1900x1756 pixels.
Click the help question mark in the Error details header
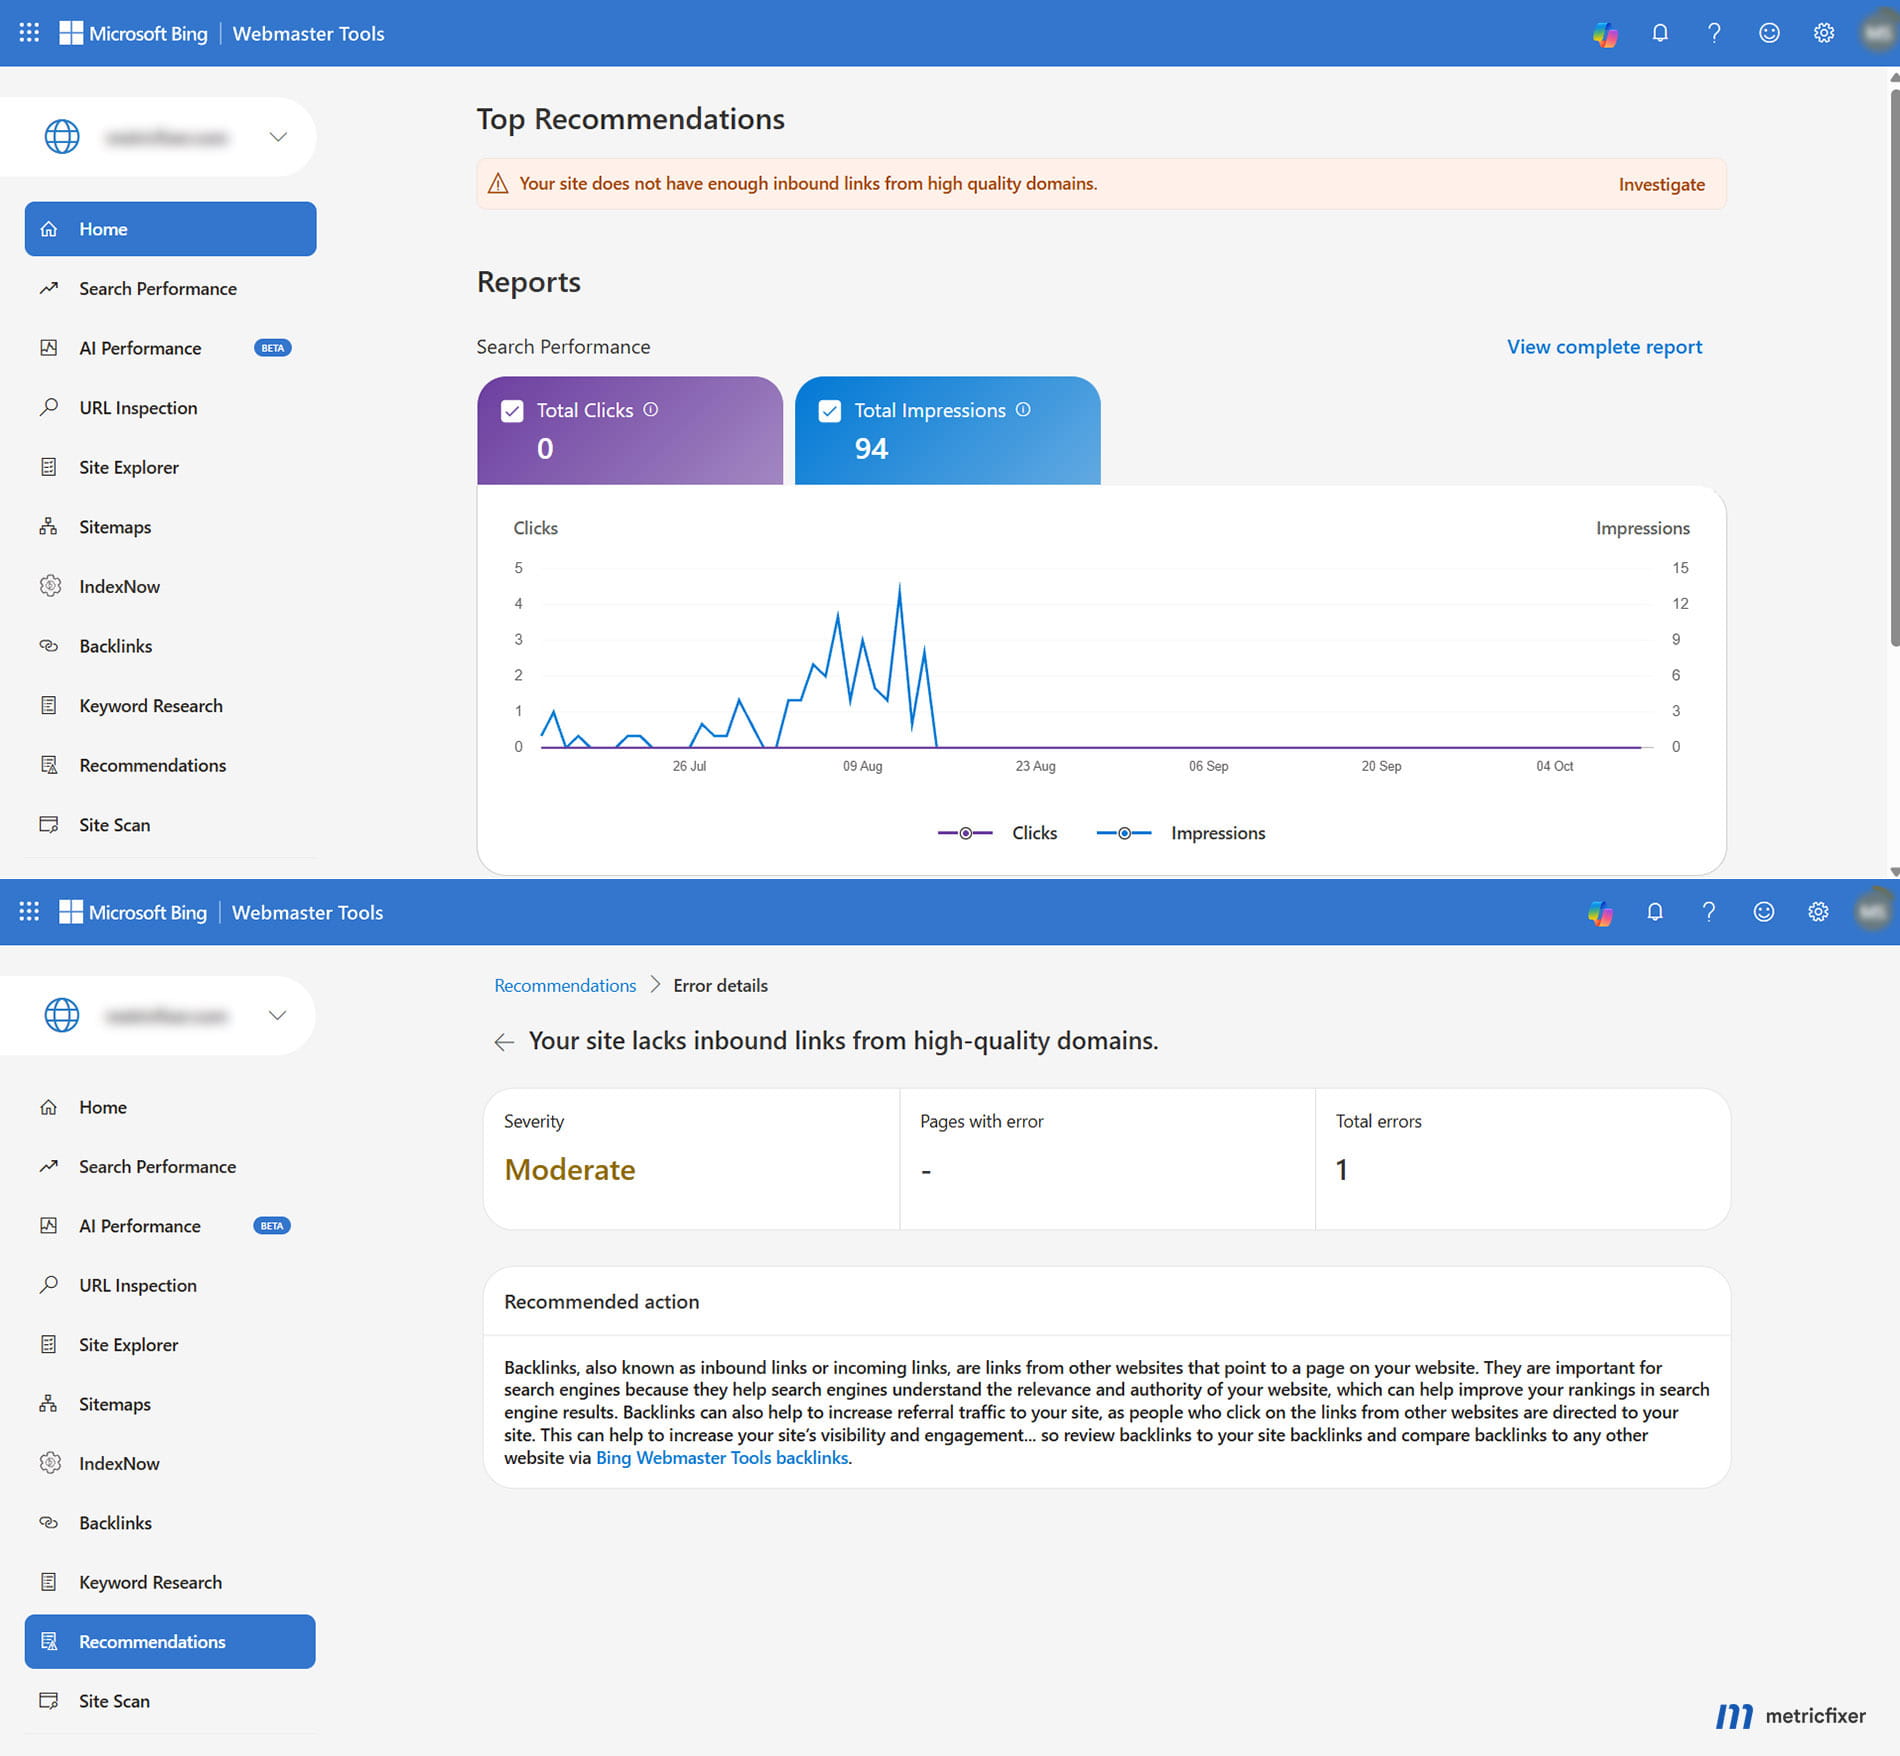click(1709, 911)
